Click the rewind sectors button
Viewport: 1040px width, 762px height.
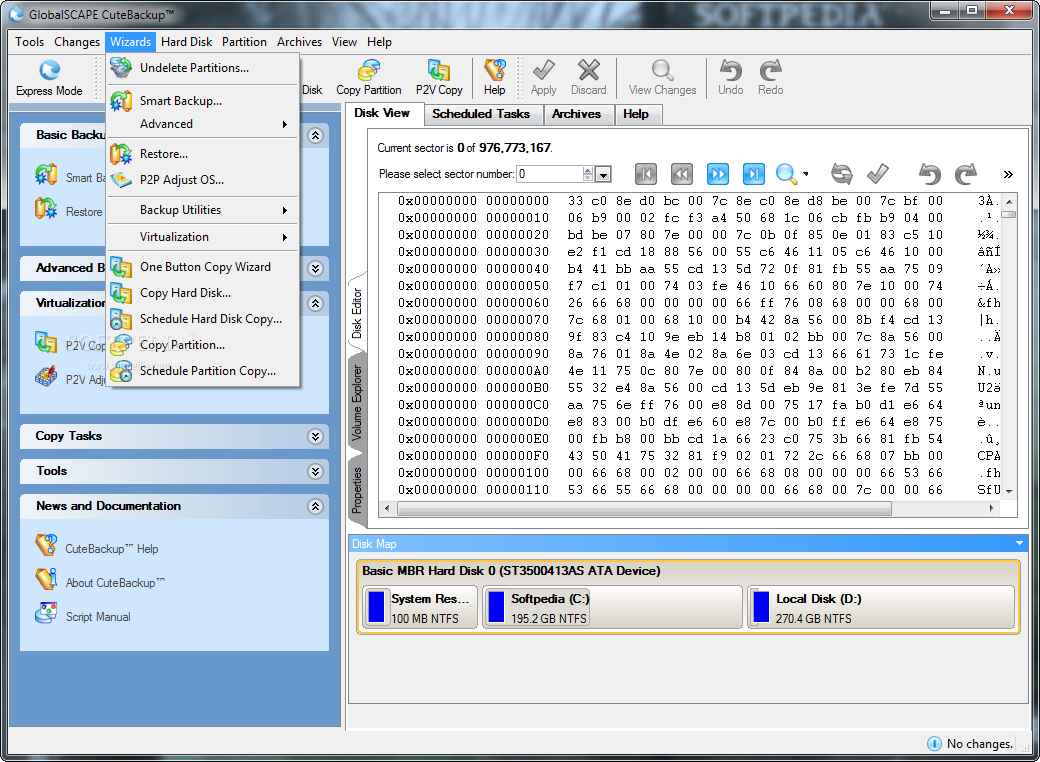pos(681,174)
